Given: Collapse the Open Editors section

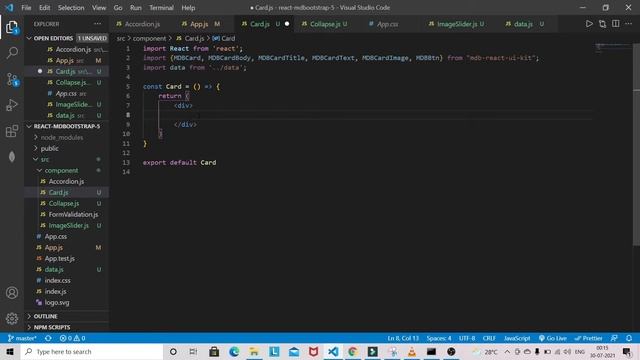Looking at the screenshot, I should coord(29,38).
